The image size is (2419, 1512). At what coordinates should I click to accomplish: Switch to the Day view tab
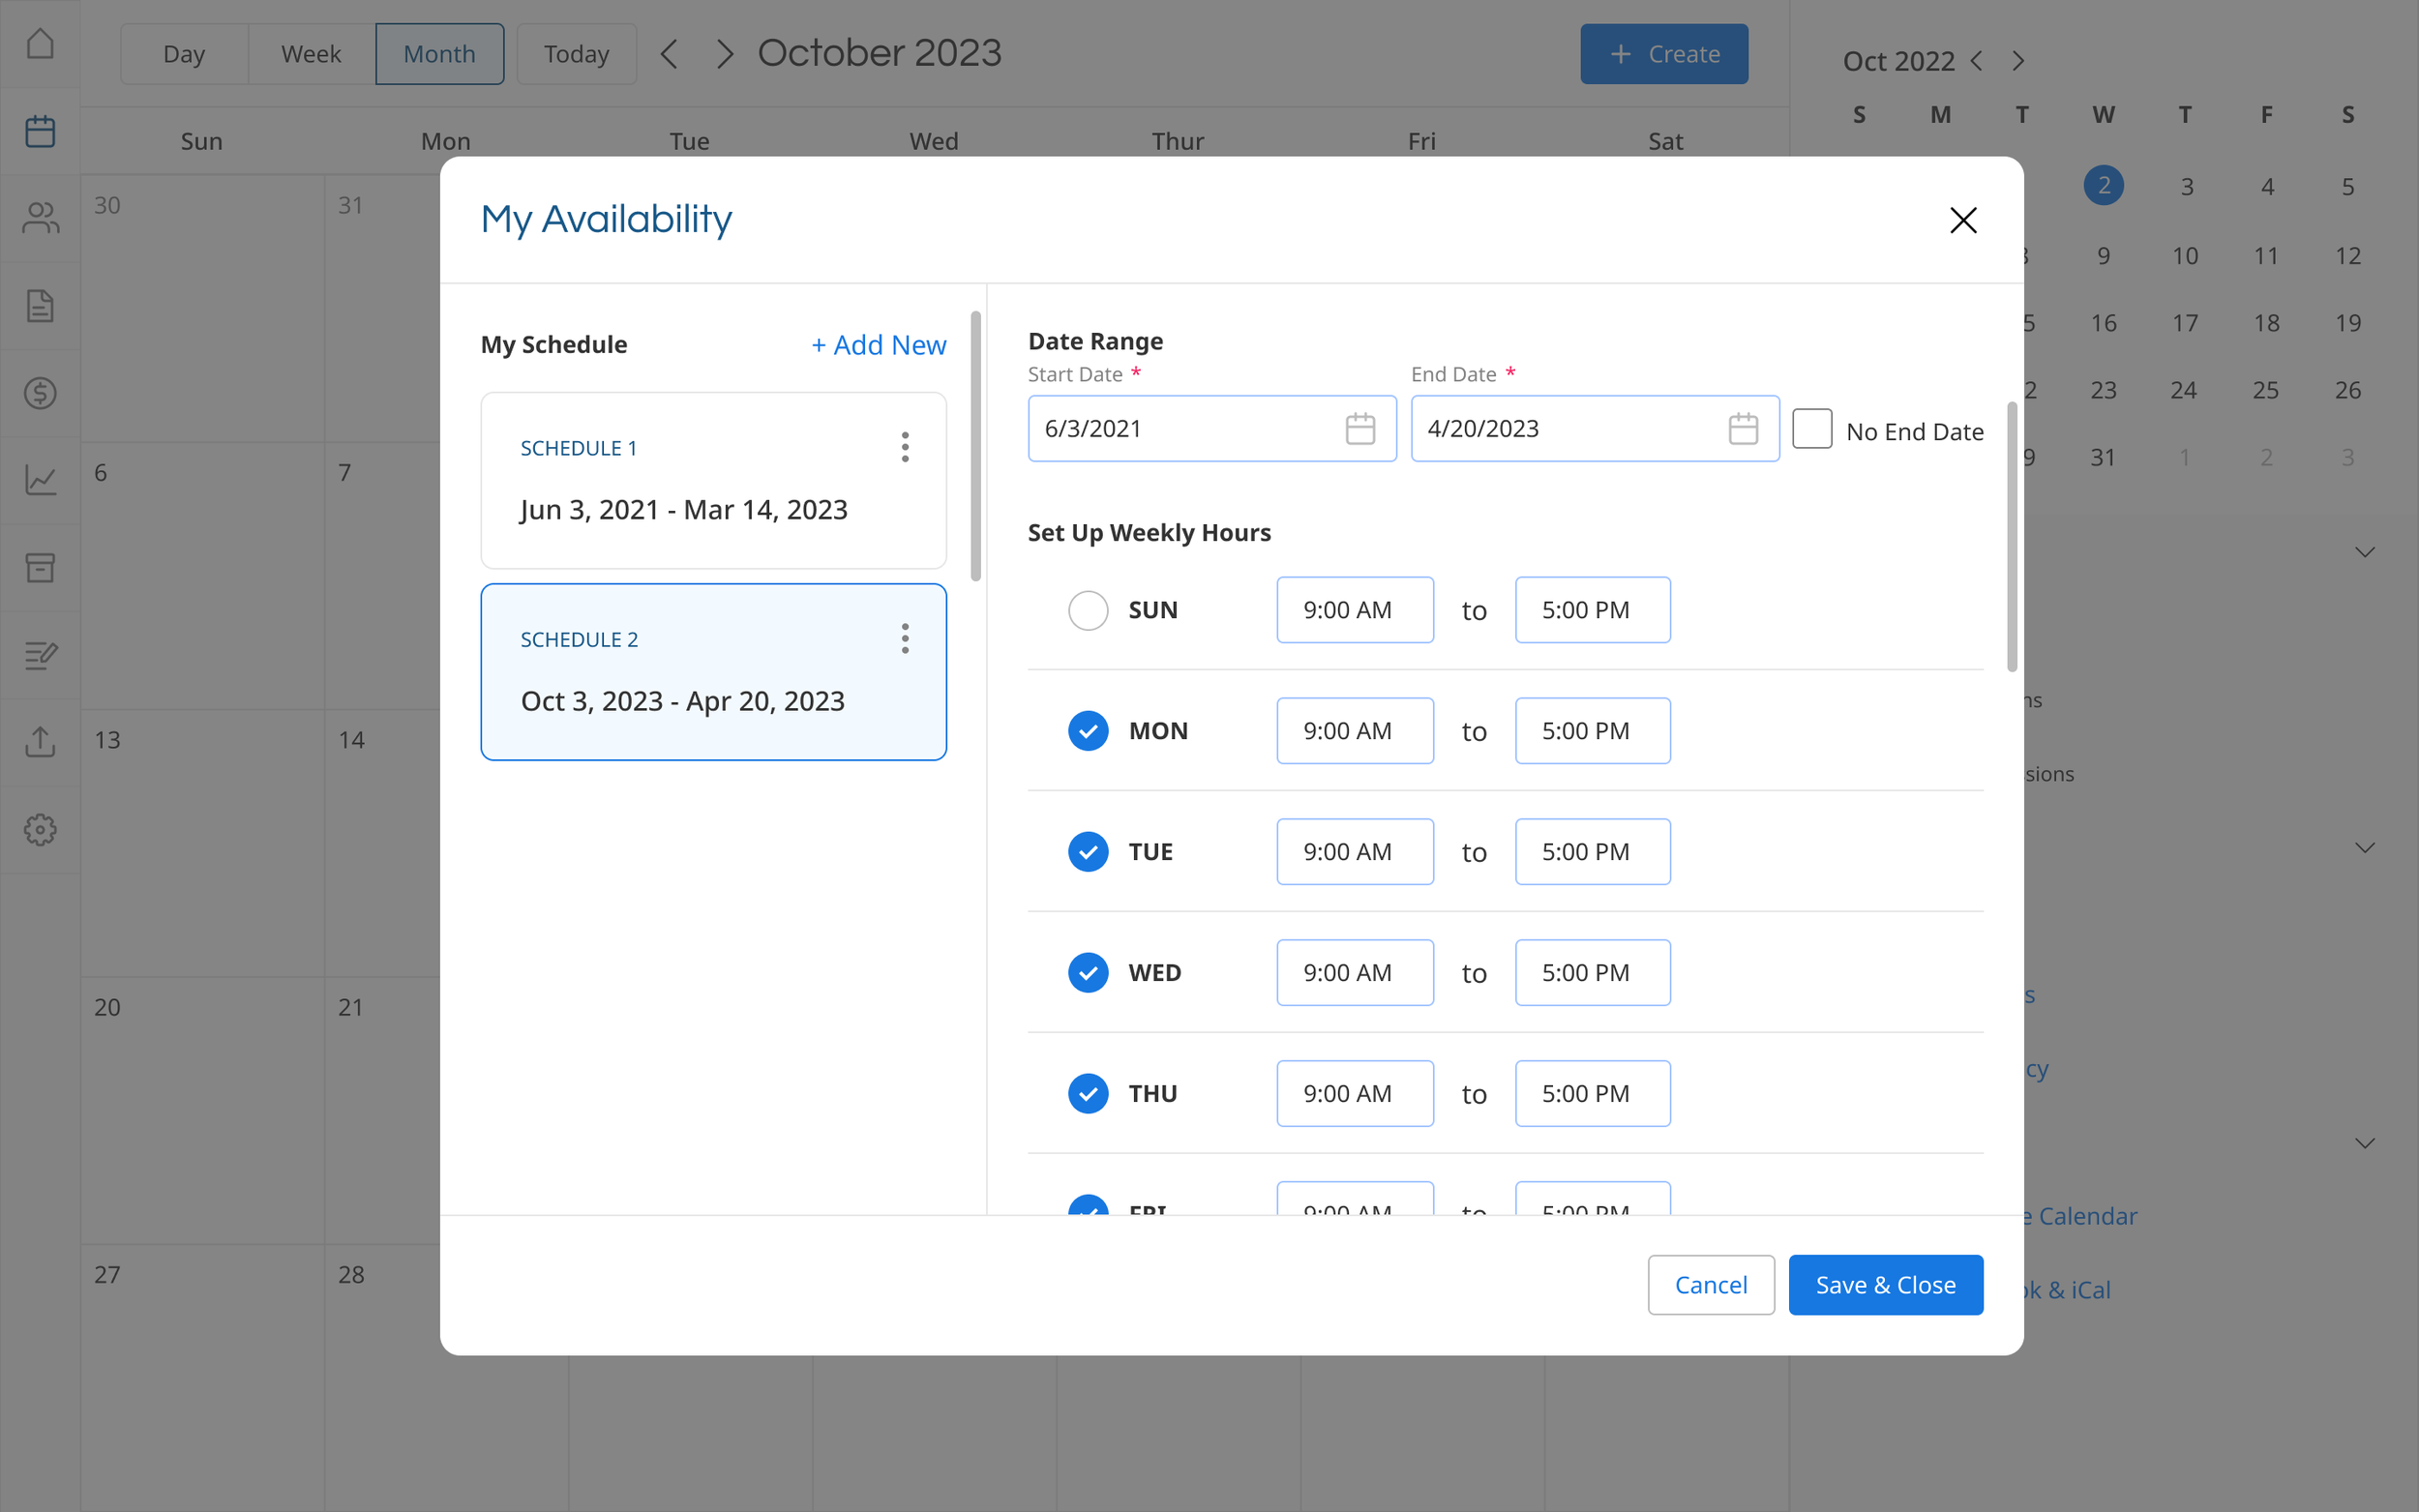tap(184, 54)
